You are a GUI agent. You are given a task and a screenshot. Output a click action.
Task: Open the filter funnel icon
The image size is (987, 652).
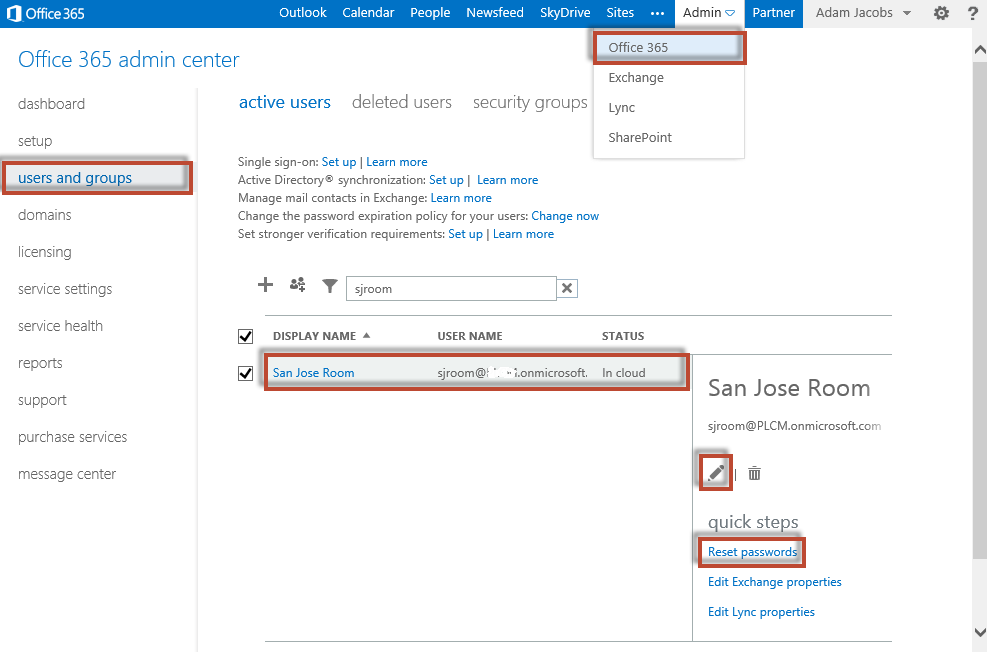coord(330,286)
